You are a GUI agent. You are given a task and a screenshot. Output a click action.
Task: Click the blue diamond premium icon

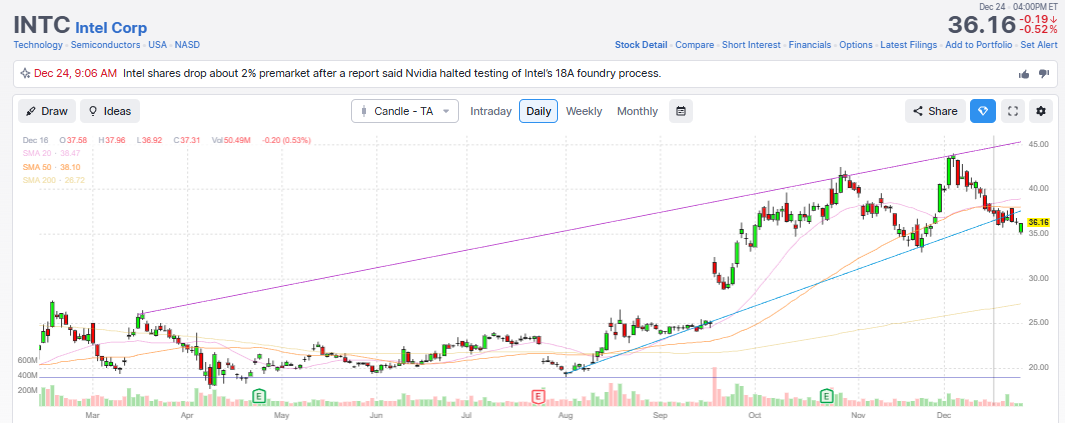983,111
